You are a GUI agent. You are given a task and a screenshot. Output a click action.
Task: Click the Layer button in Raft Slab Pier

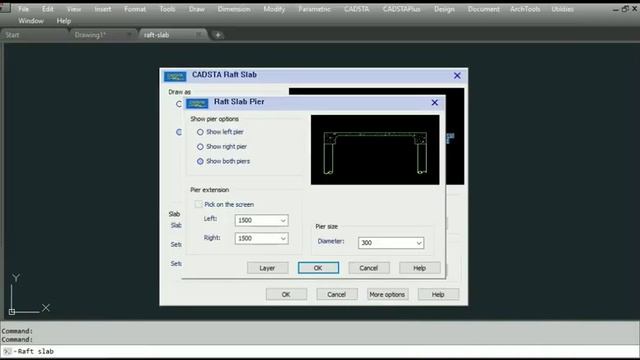(267, 268)
